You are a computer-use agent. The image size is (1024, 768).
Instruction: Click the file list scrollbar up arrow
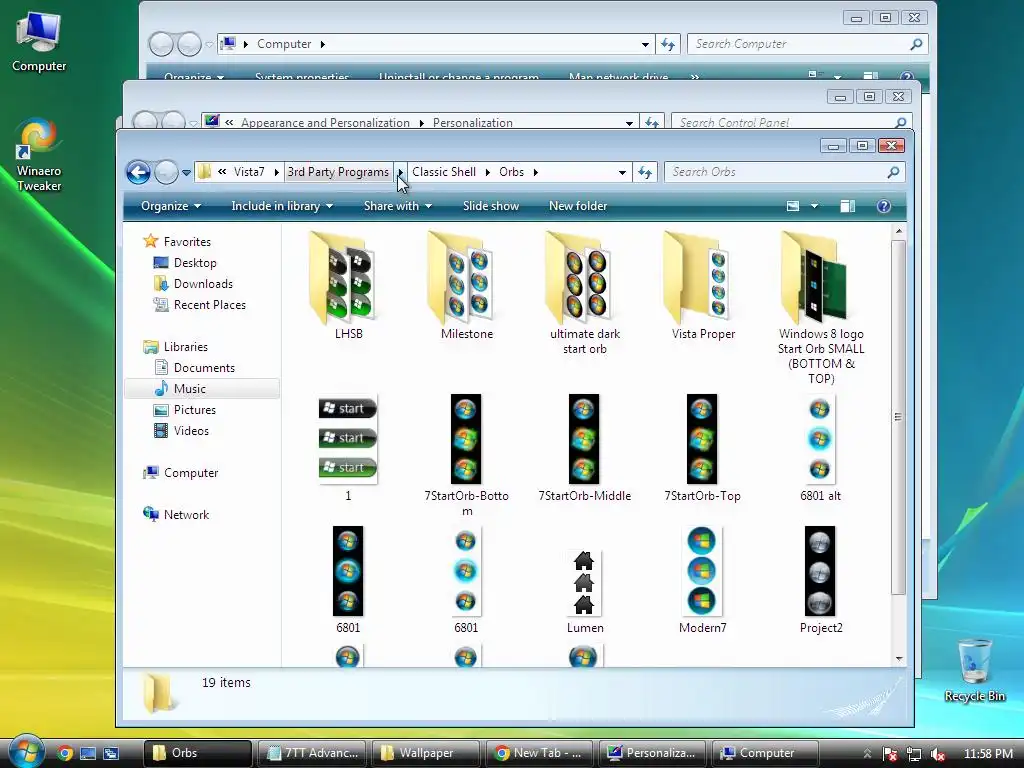point(899,231)
